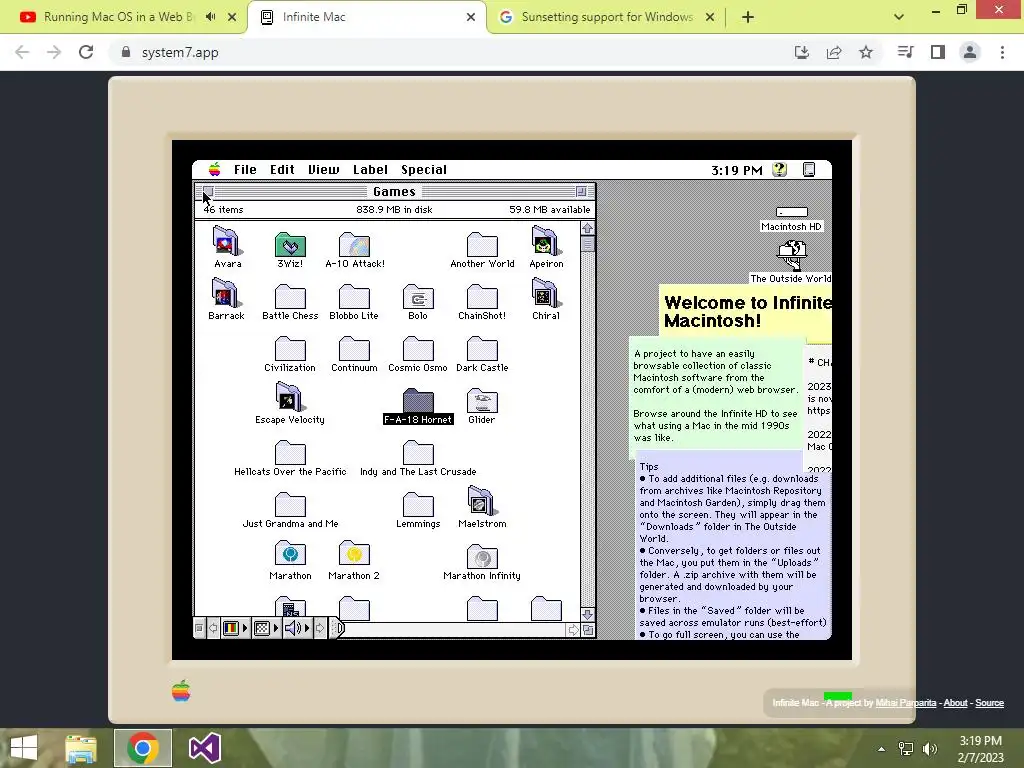1024x768 pixels.
Task: Open the 3Wiz! game folder
Action: tap(290, 248)
